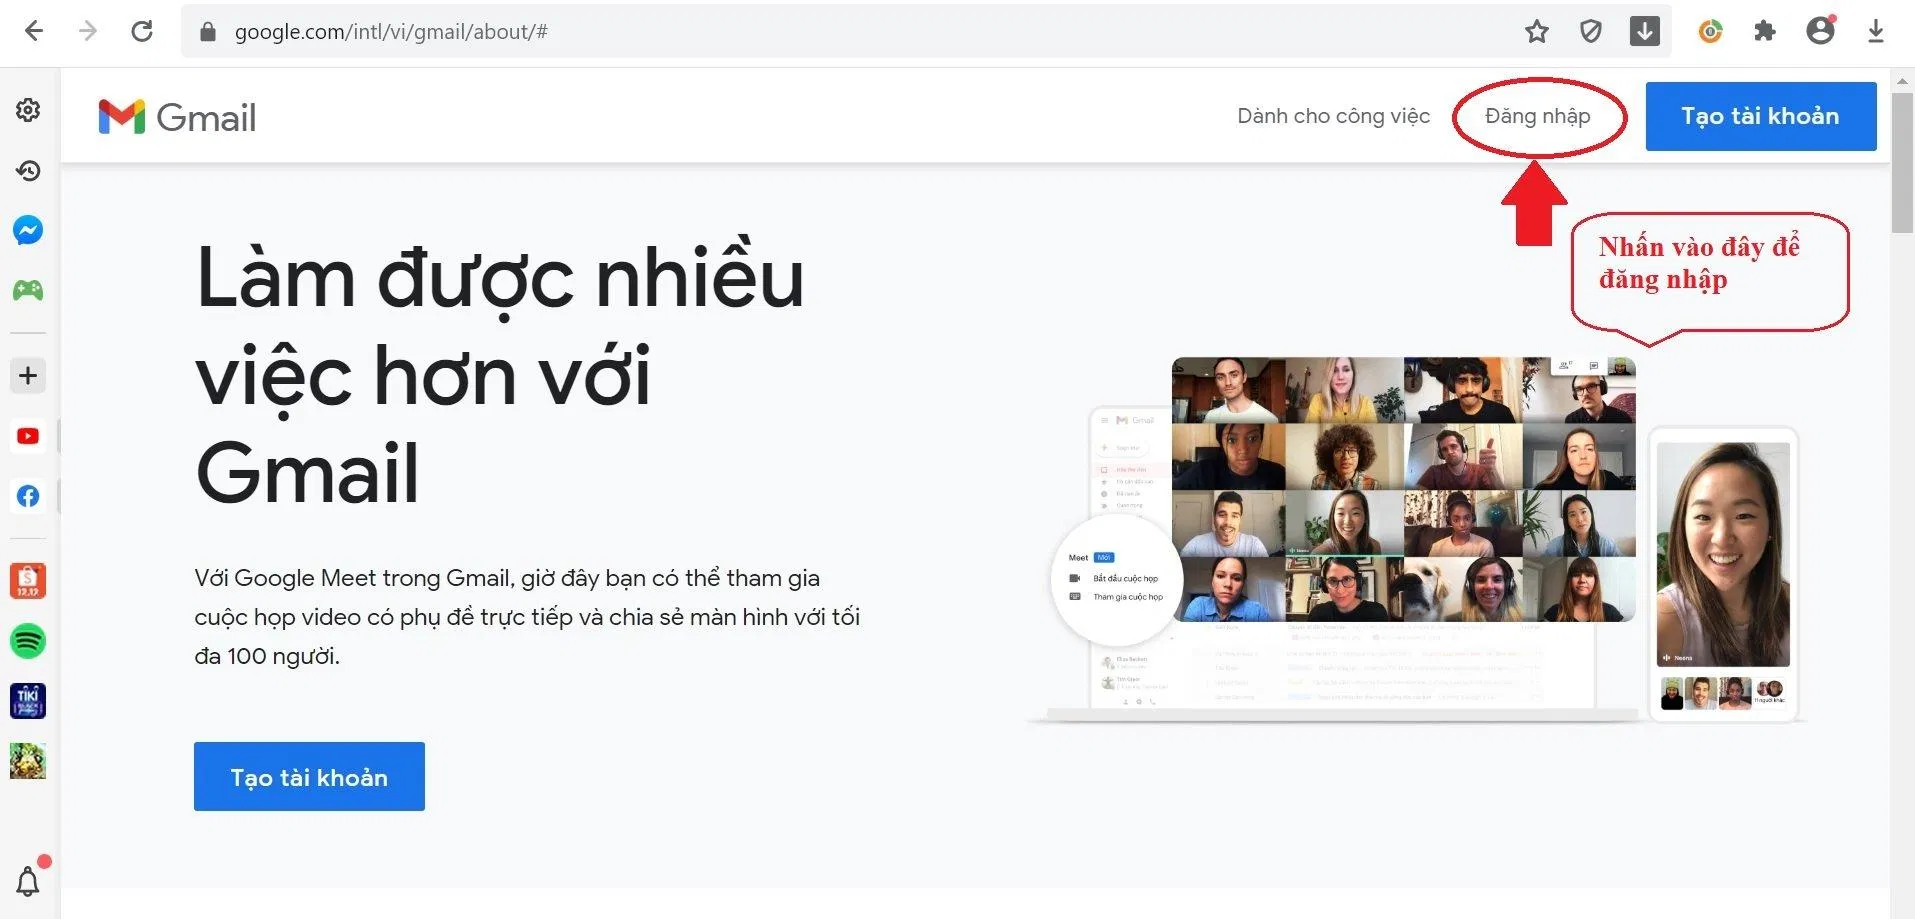1915x919 pixels.
Task: Open notifications via the bell icon
Action: [28, 879]
